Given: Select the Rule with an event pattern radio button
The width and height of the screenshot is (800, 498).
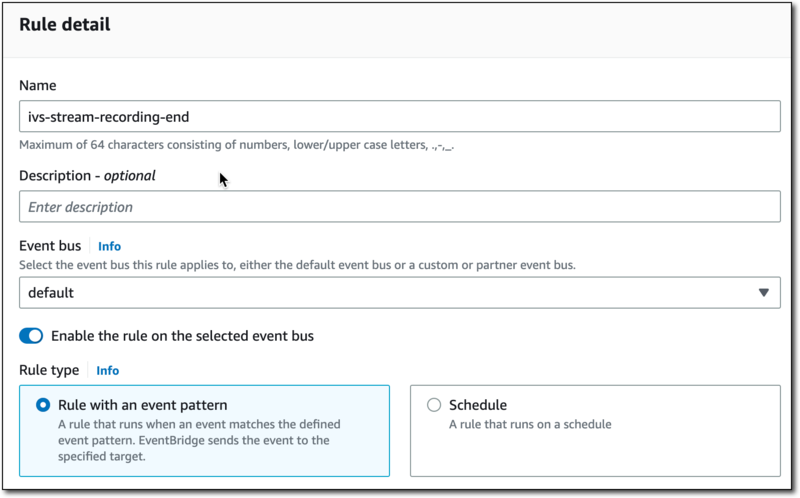Looking at the screenshot, I should coord(43,405).
